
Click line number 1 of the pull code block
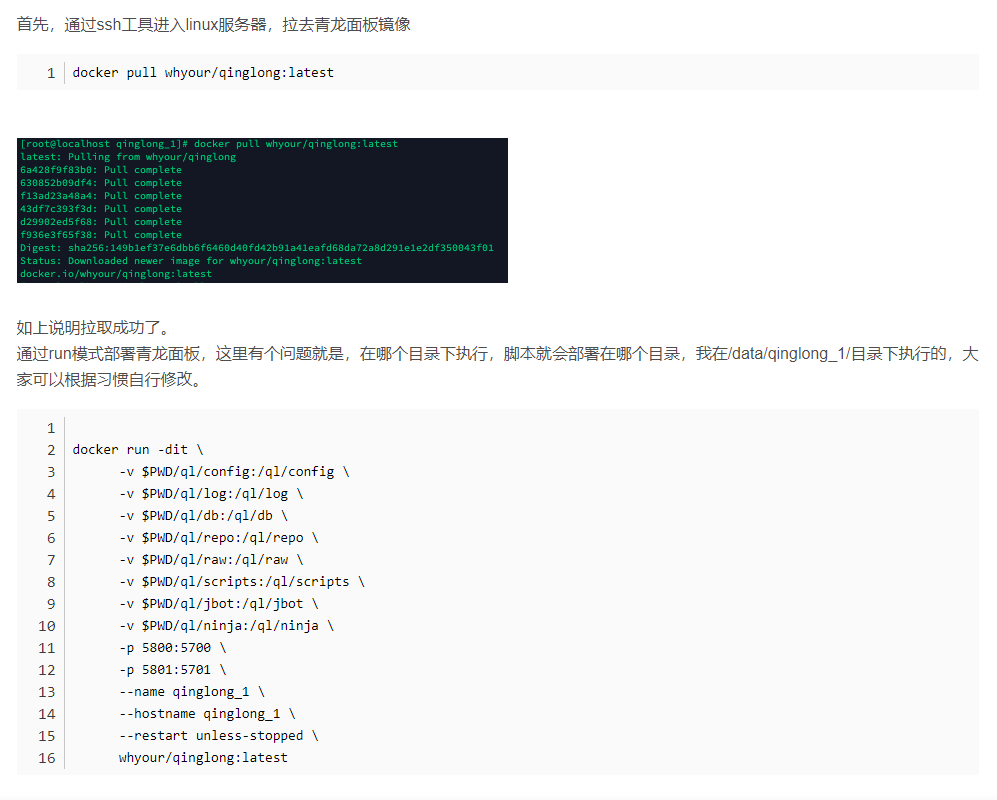[51, 73]
